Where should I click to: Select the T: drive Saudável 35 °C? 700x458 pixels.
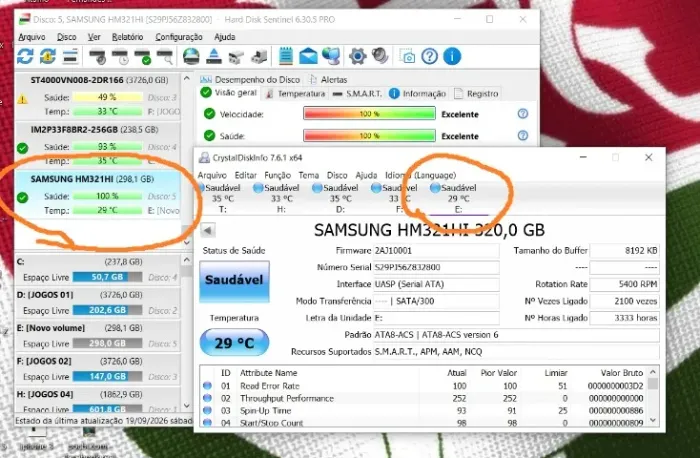(x=221, y=198)
